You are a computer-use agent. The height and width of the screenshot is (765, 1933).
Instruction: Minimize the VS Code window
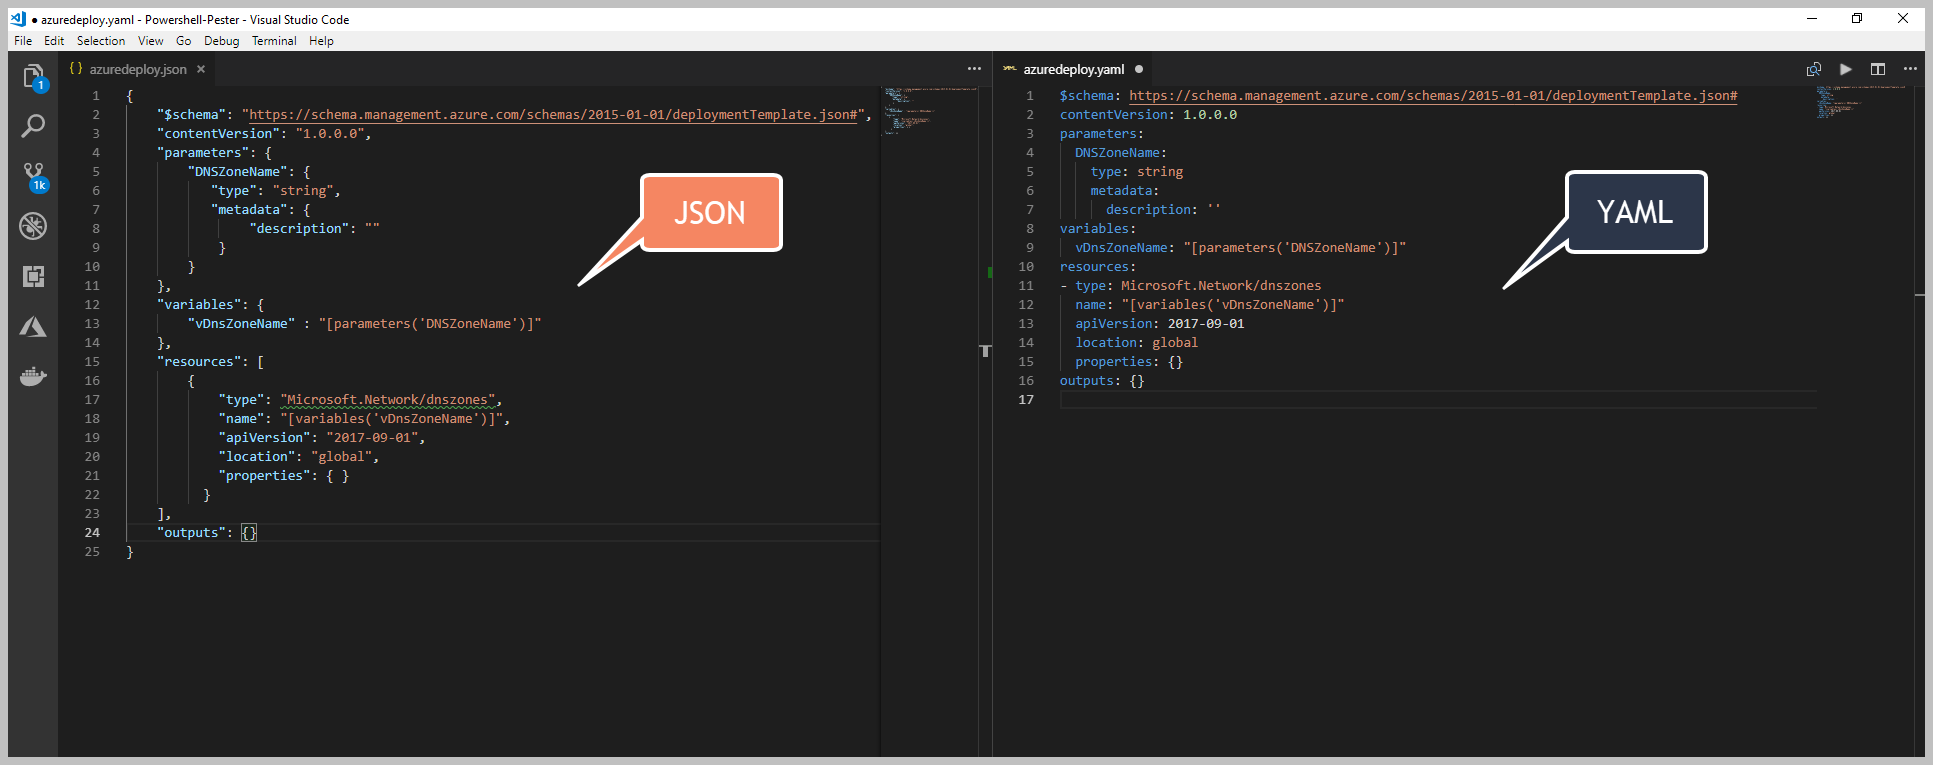[1812, 18]
